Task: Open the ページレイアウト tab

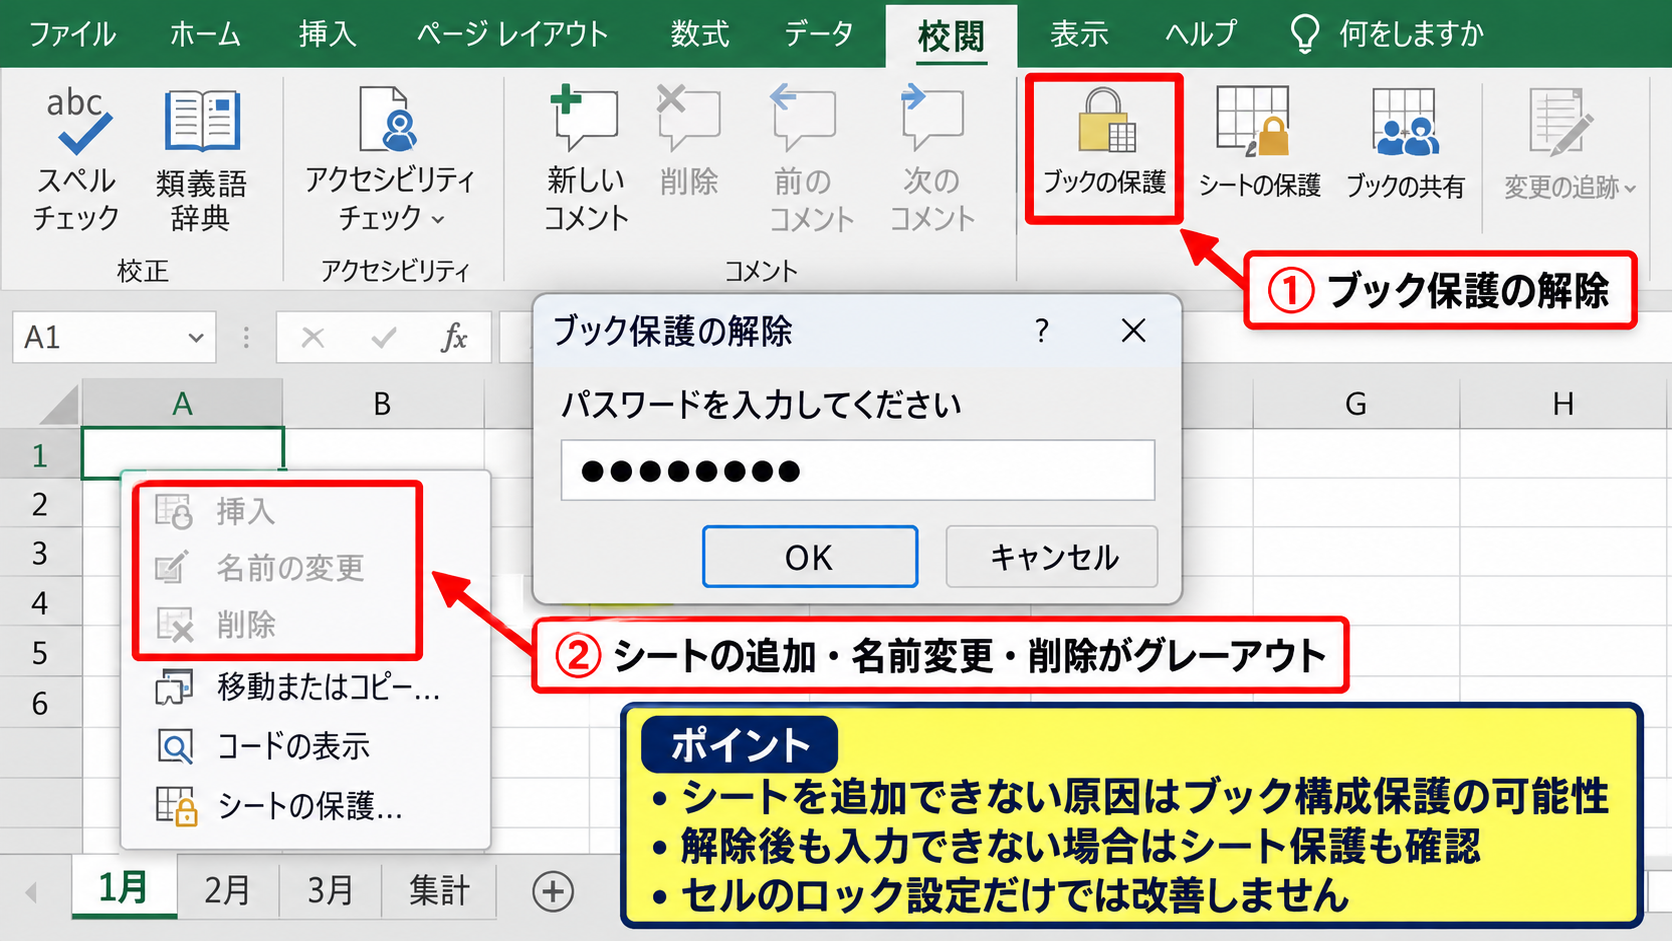Action: click(512, 34)
